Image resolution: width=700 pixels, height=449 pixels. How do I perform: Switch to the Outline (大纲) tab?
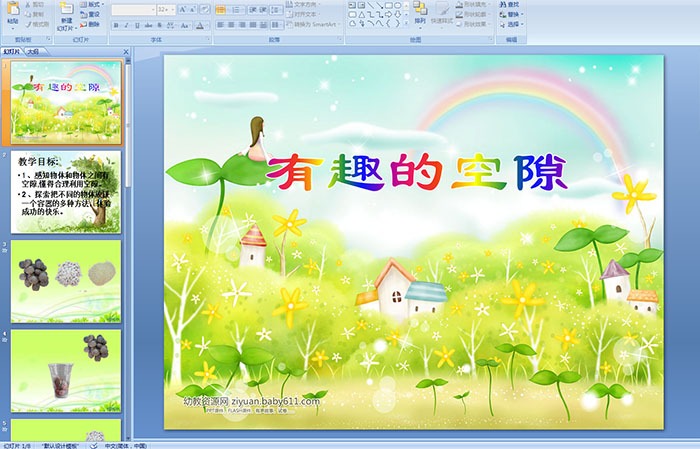pos(34,50)
